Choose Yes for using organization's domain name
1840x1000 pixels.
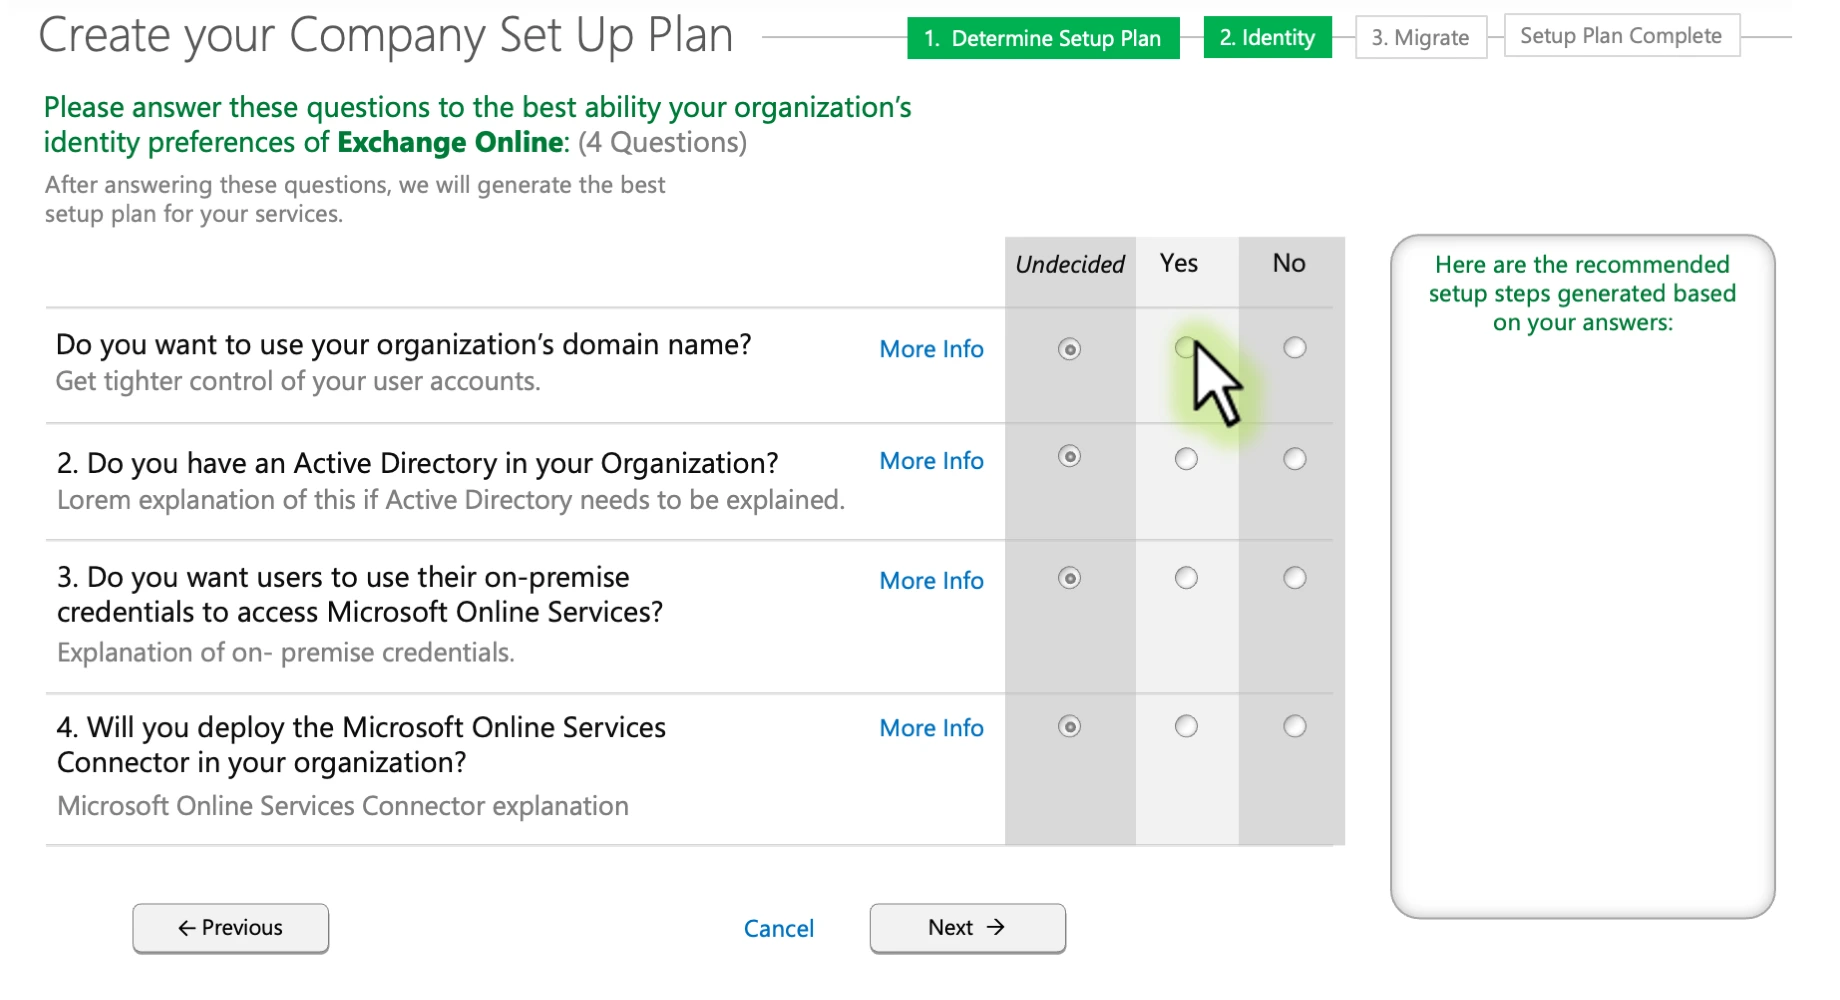tap(1185, 347)
